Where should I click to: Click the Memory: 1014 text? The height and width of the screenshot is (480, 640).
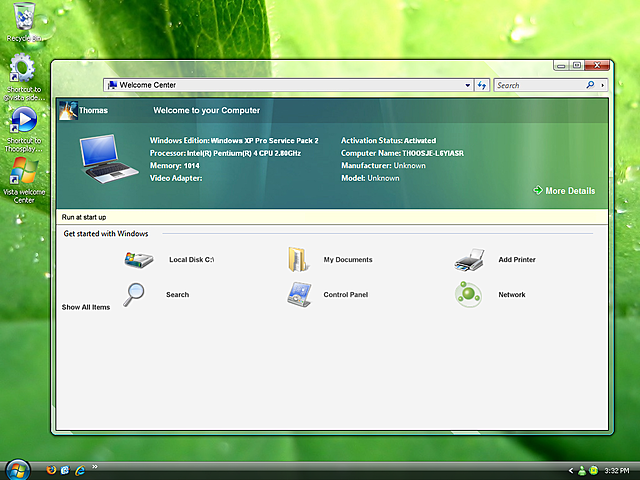click(x=174, y=166)
